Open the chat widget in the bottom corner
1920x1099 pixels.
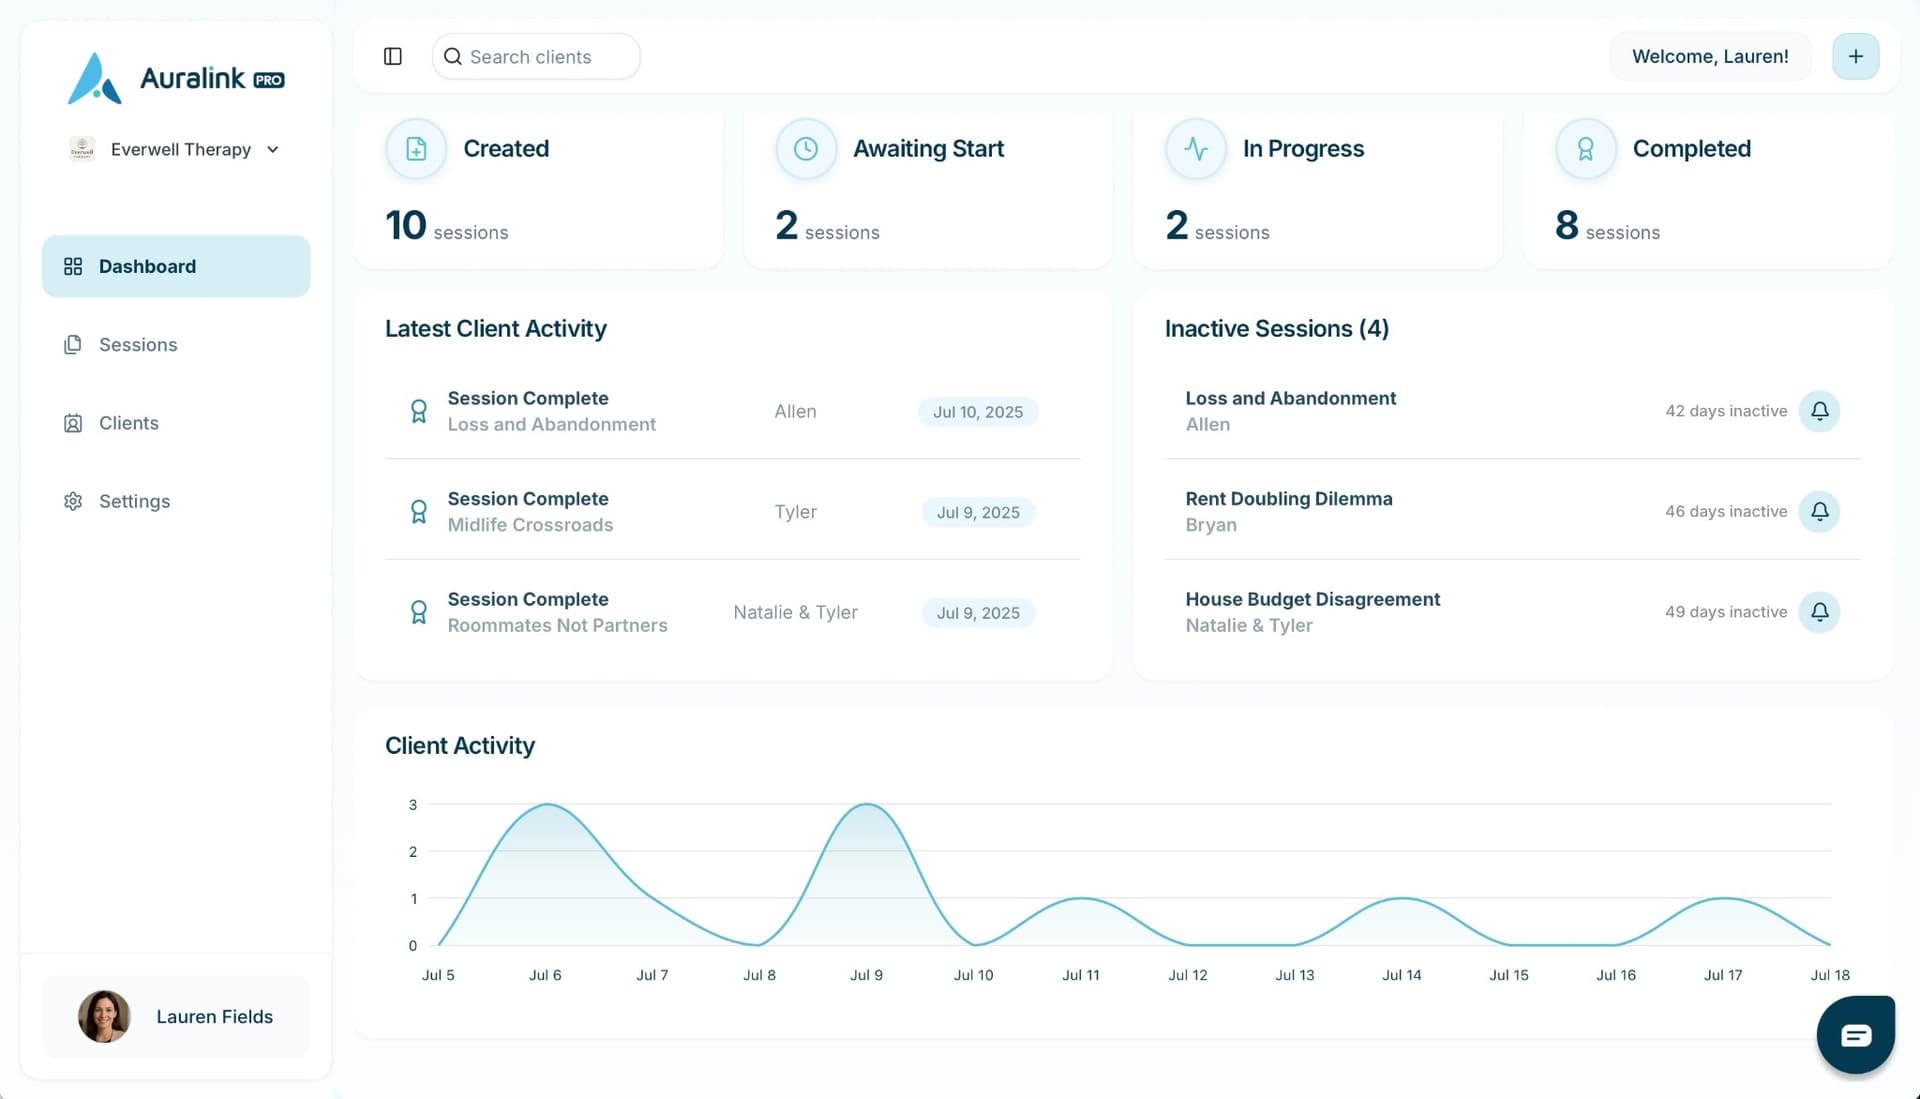click(1855, 1034)
